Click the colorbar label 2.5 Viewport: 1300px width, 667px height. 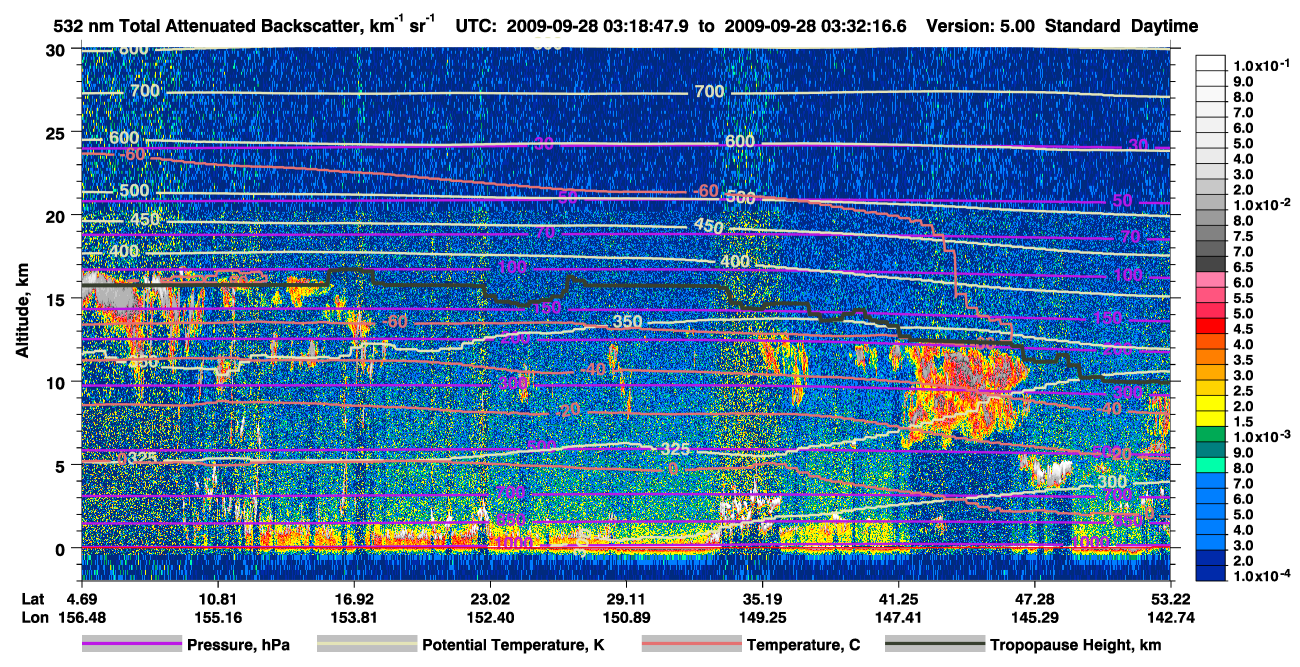[1244, 390]
